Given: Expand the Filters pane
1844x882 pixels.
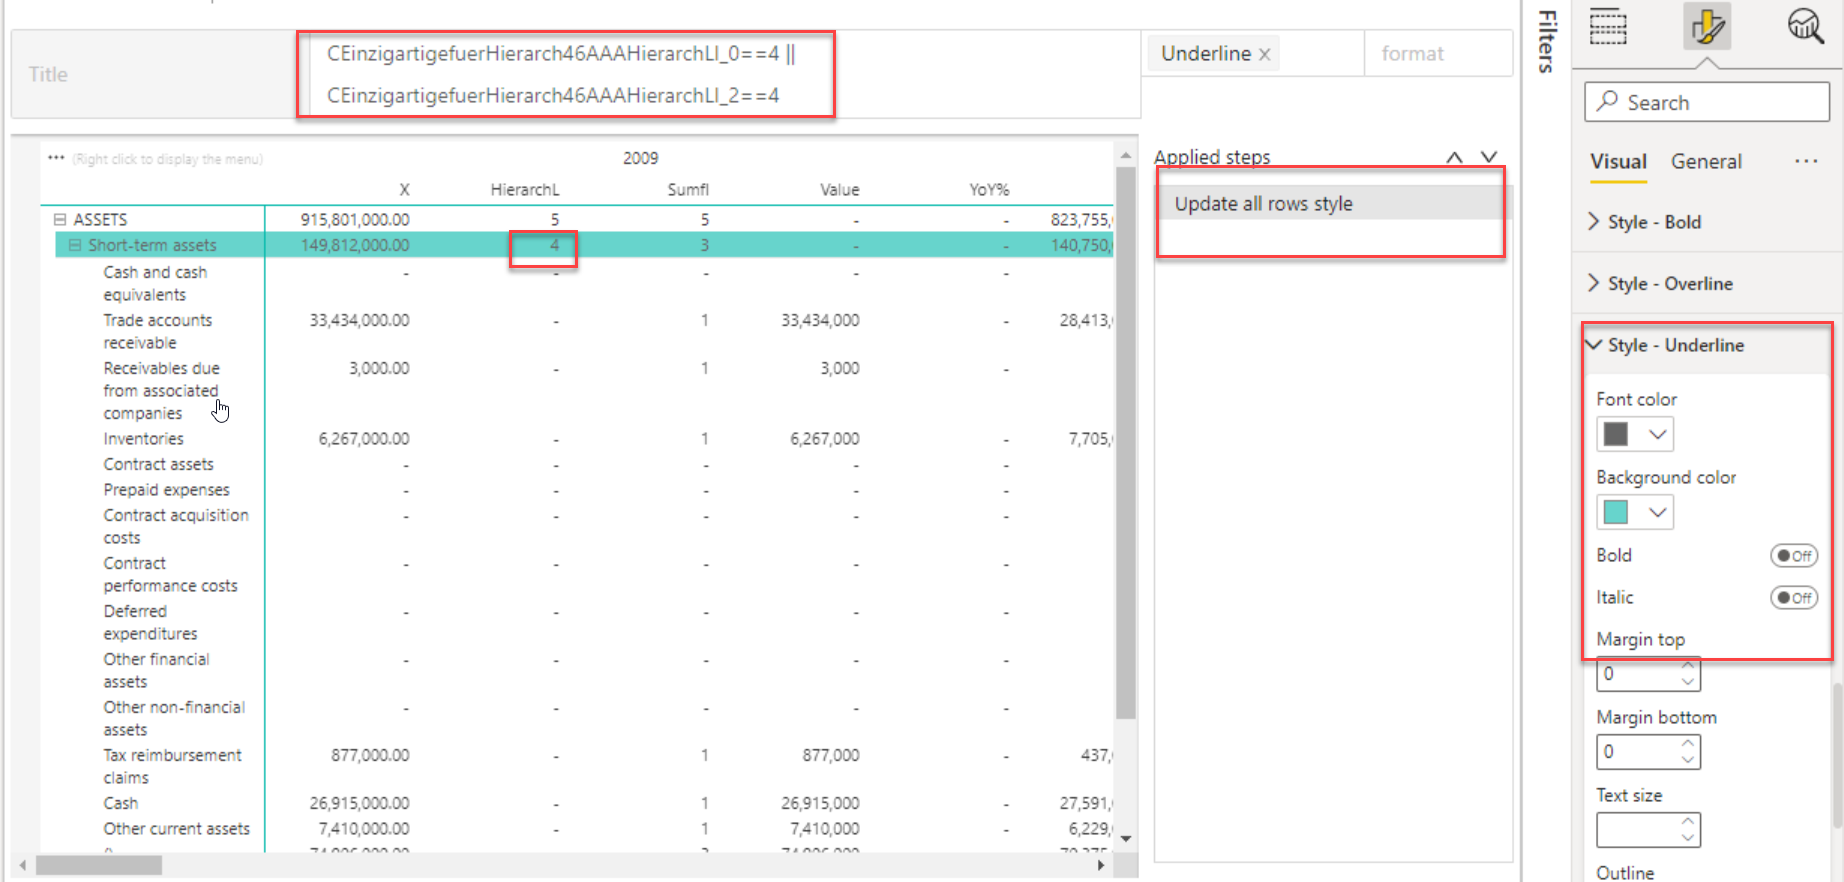Looking at the screenshot, I should [x=1547, y=42].
